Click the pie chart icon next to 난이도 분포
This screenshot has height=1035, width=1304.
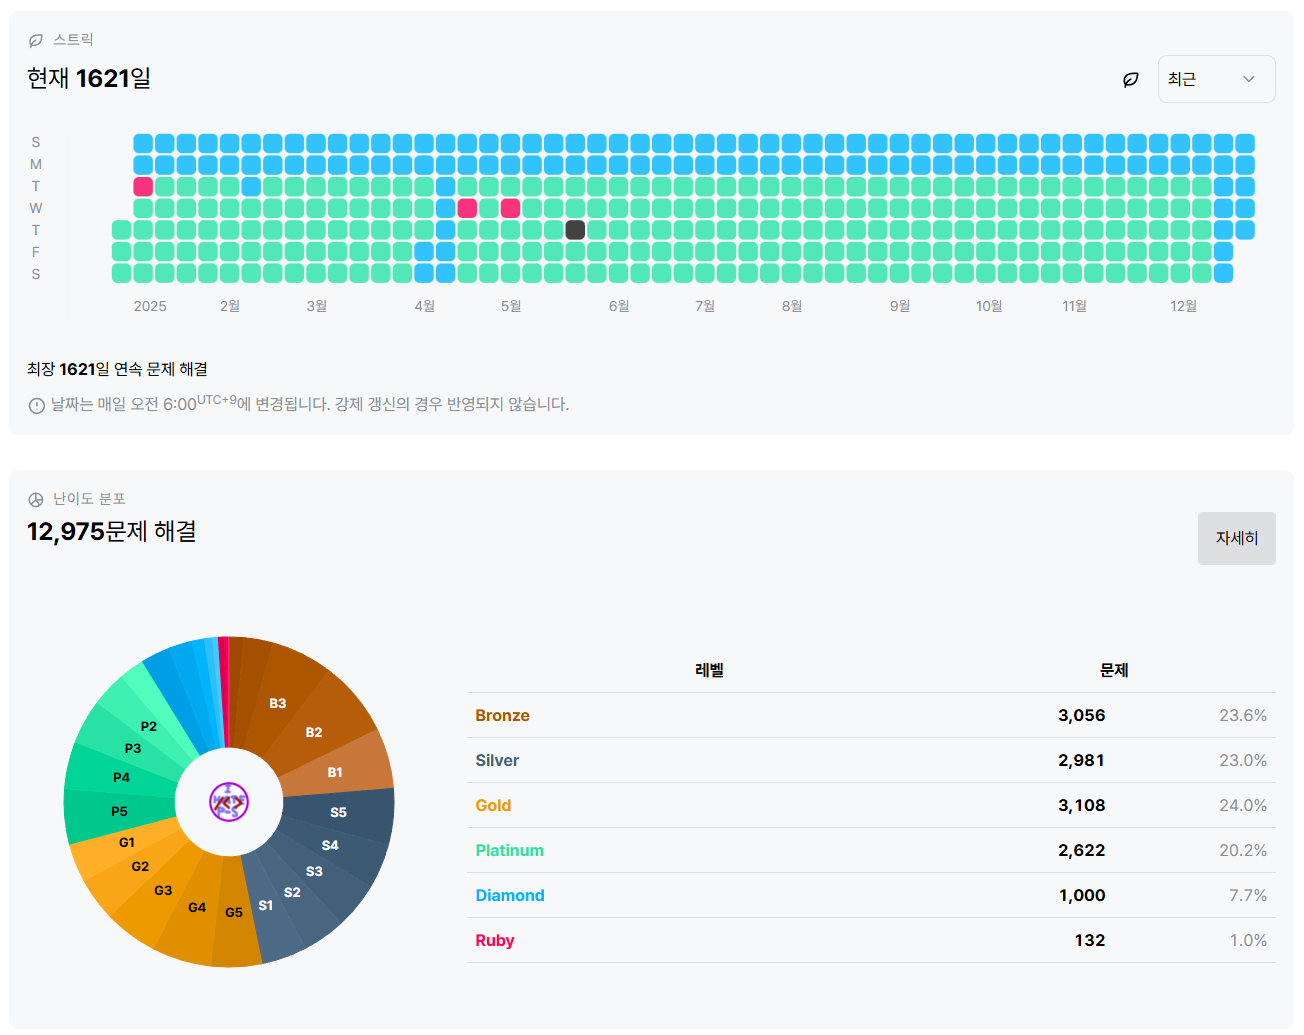36,498
